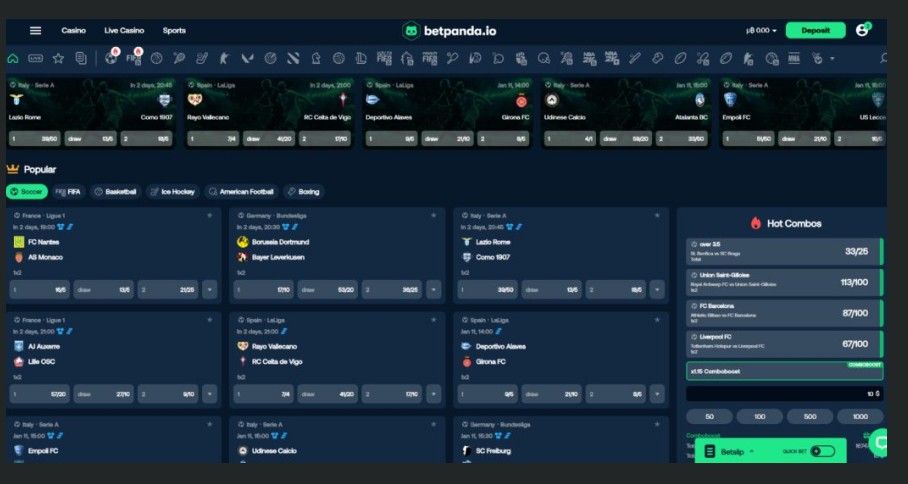Set stake to 1000 preset
Viewport: 908px width, 484px height.
(x=860, y=416)
